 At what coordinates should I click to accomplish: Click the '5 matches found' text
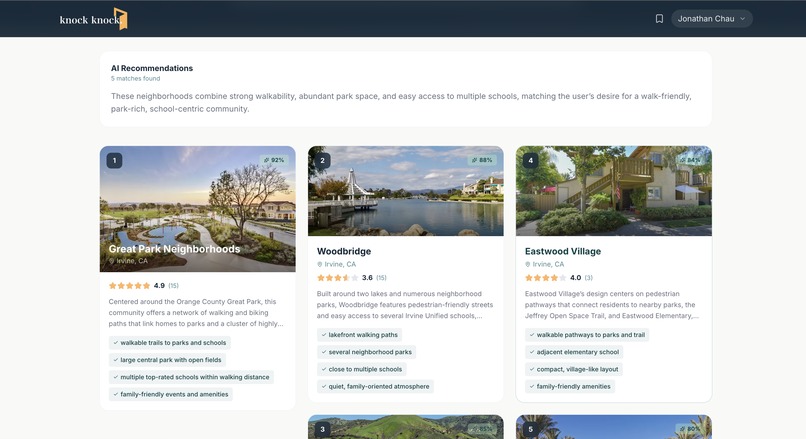(x=136, y=79)
